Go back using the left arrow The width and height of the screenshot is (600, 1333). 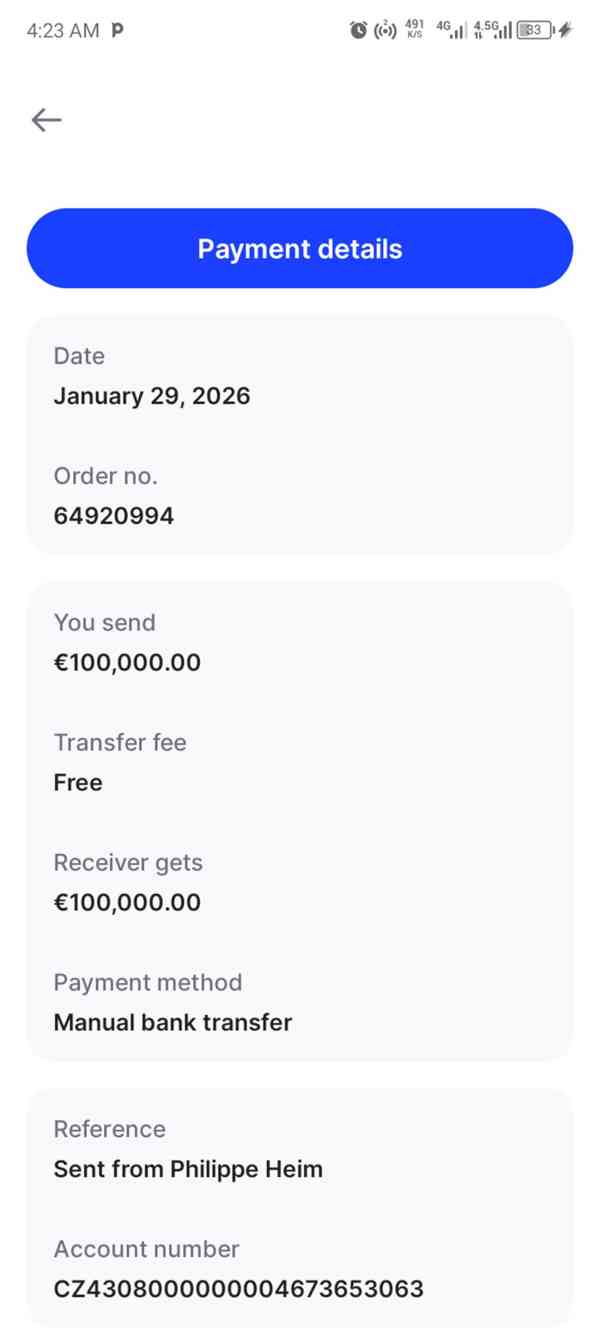click(x=46, y=120)
